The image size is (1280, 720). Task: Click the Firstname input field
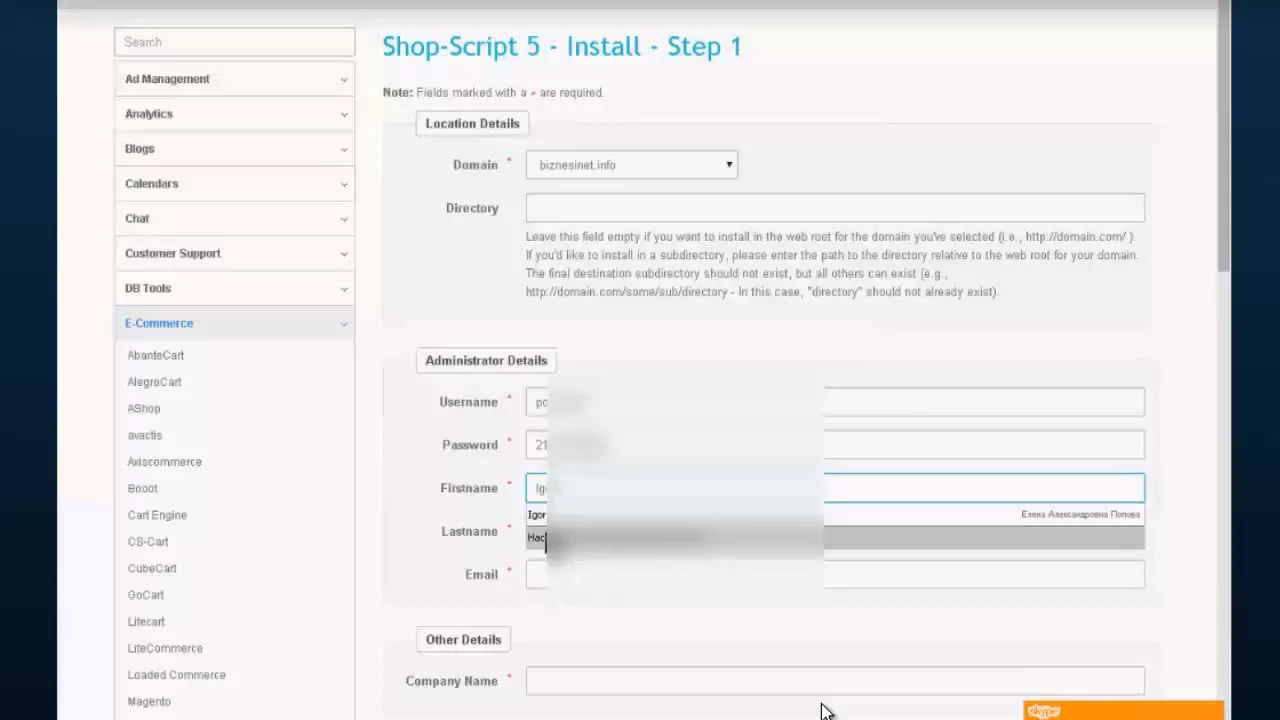[x=835, y=488]
